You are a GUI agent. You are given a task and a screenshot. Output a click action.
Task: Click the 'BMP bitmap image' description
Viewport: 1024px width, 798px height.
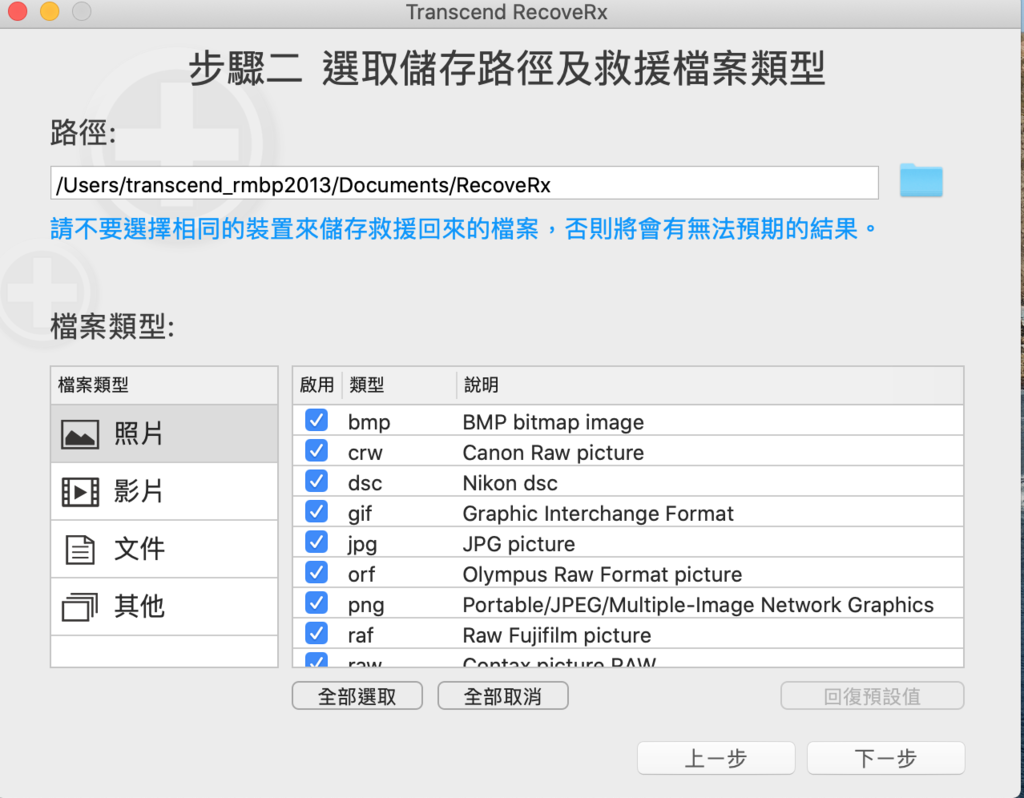(553, 423)
